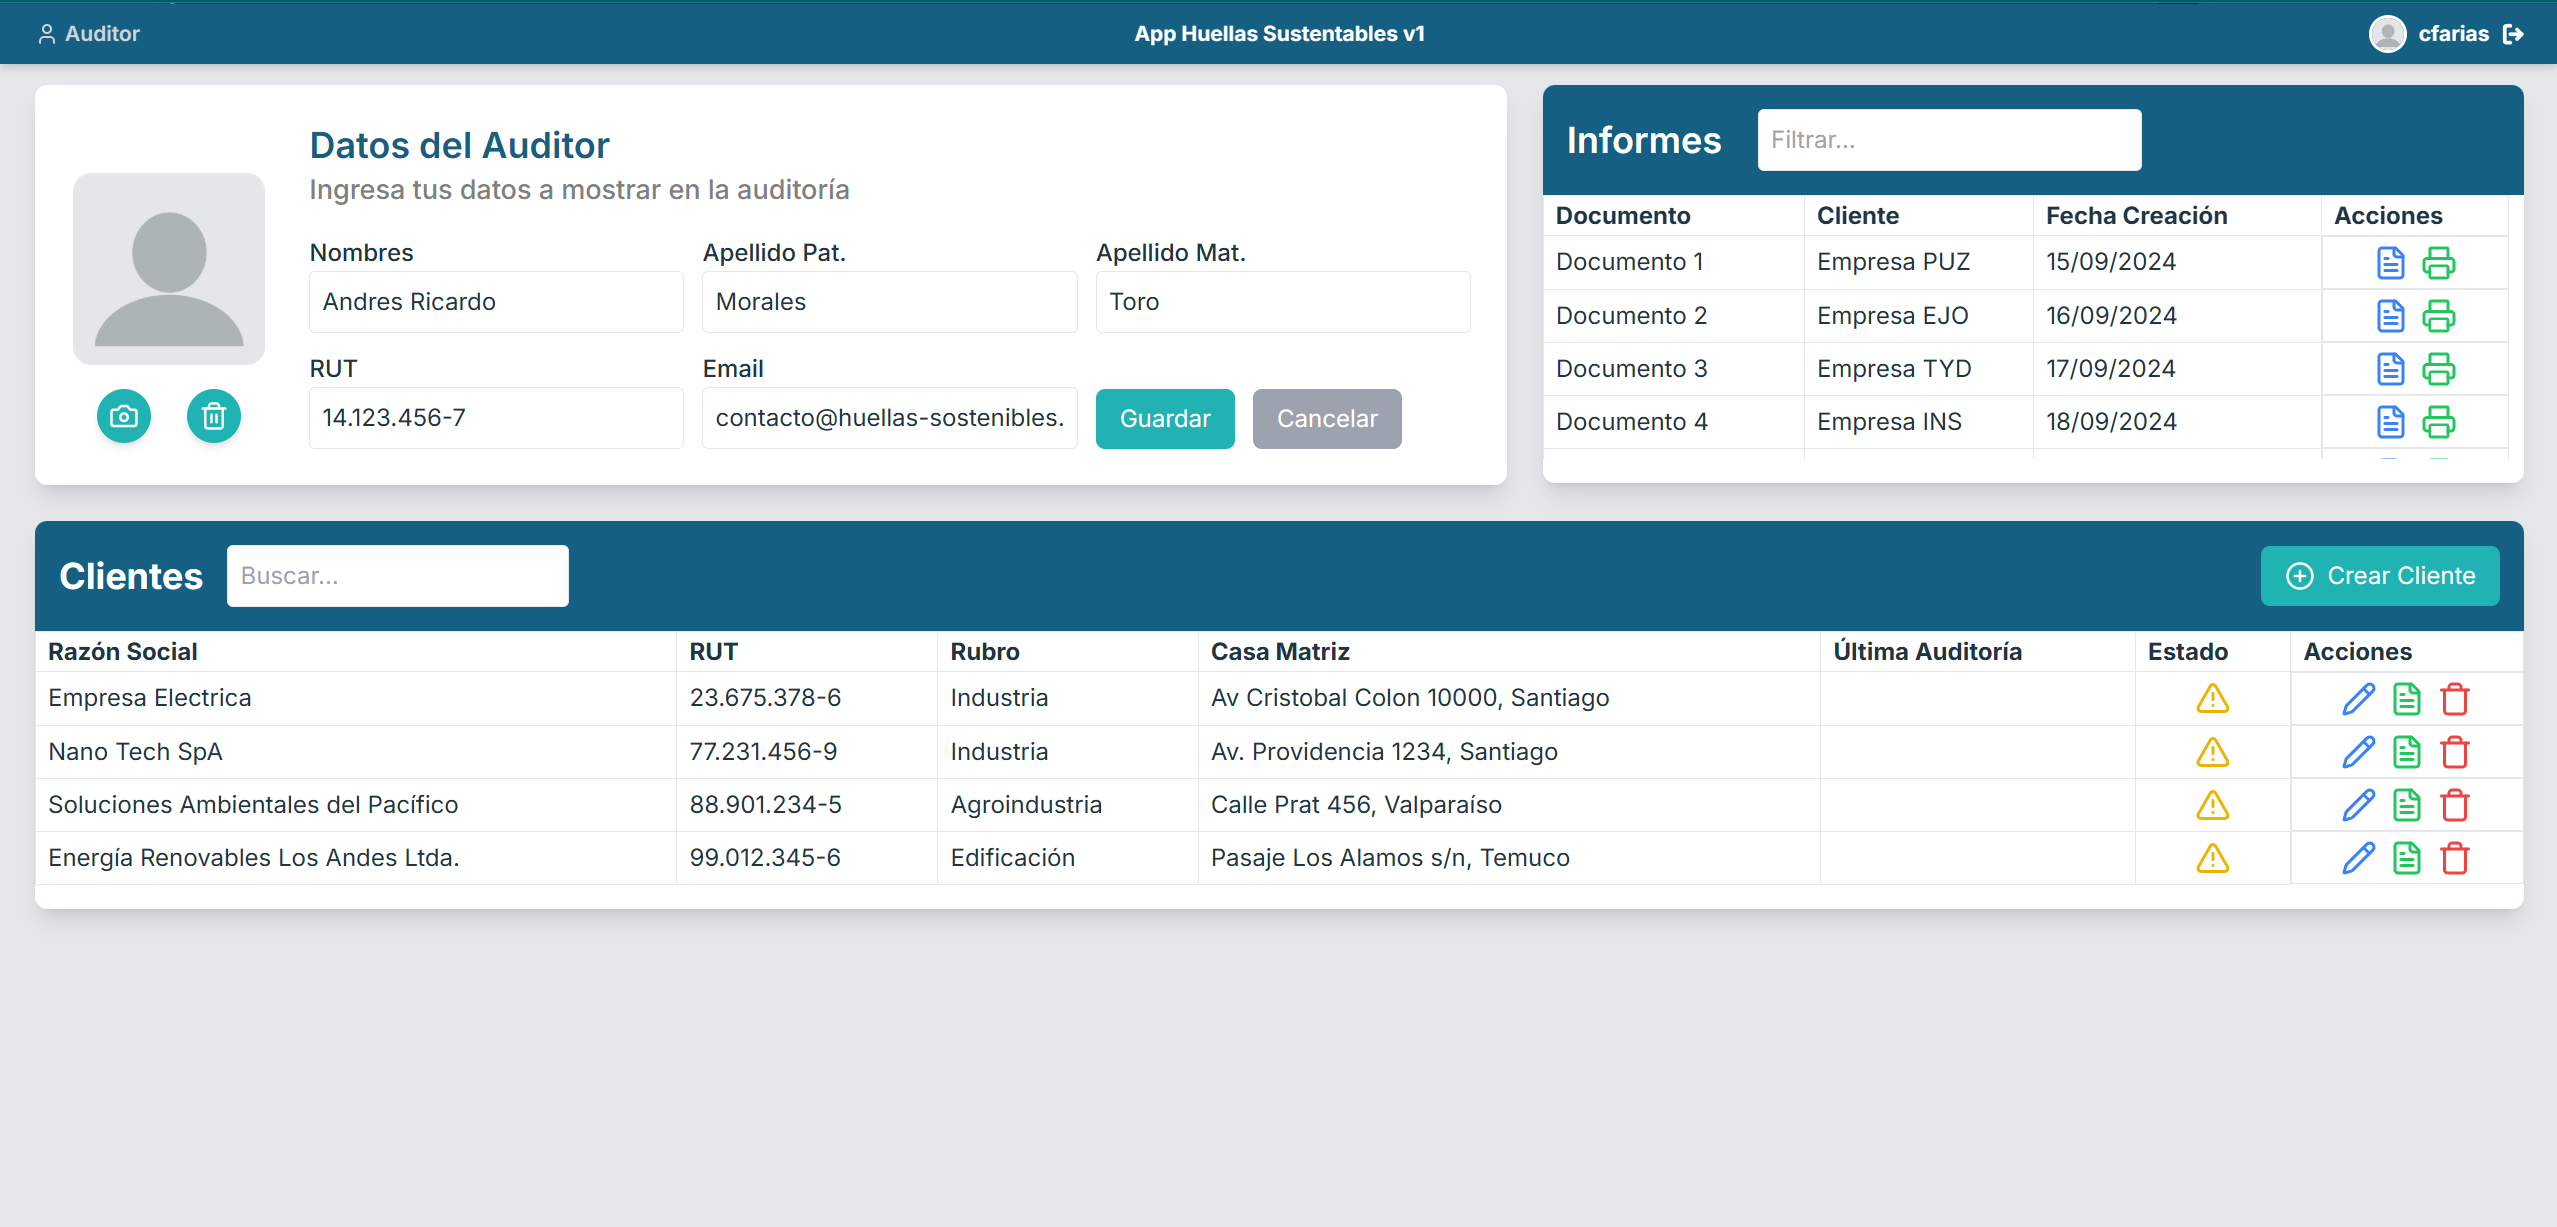Click the logout icon next to cfarias

(2515, 33)
